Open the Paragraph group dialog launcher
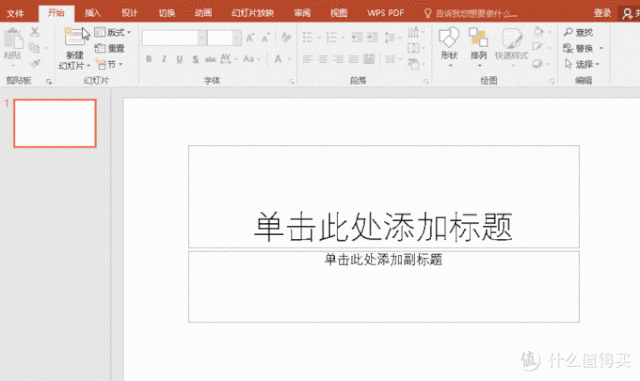640x381 pixels. click(426, 82)
